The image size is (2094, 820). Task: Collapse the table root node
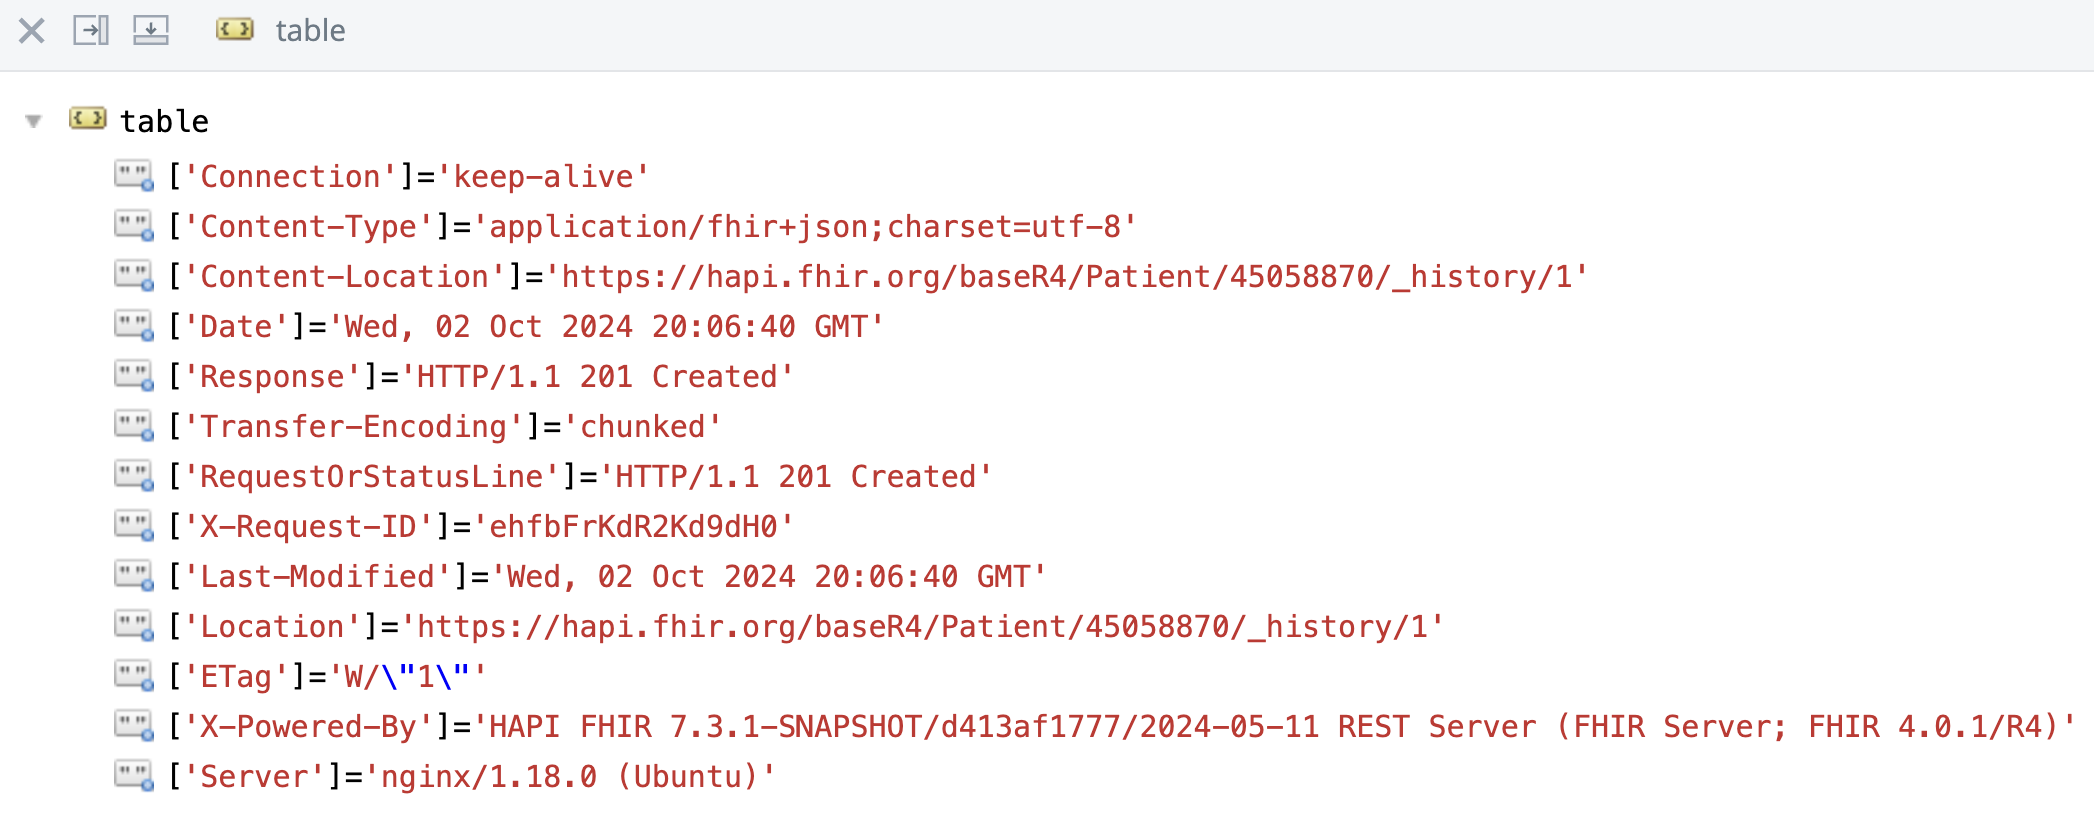point(34,122)
